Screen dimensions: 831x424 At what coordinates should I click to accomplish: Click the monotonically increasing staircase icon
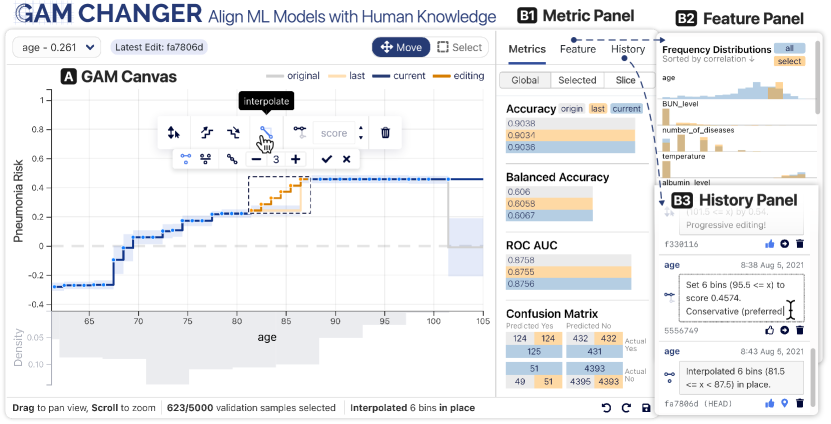click(x=207, y=131)
